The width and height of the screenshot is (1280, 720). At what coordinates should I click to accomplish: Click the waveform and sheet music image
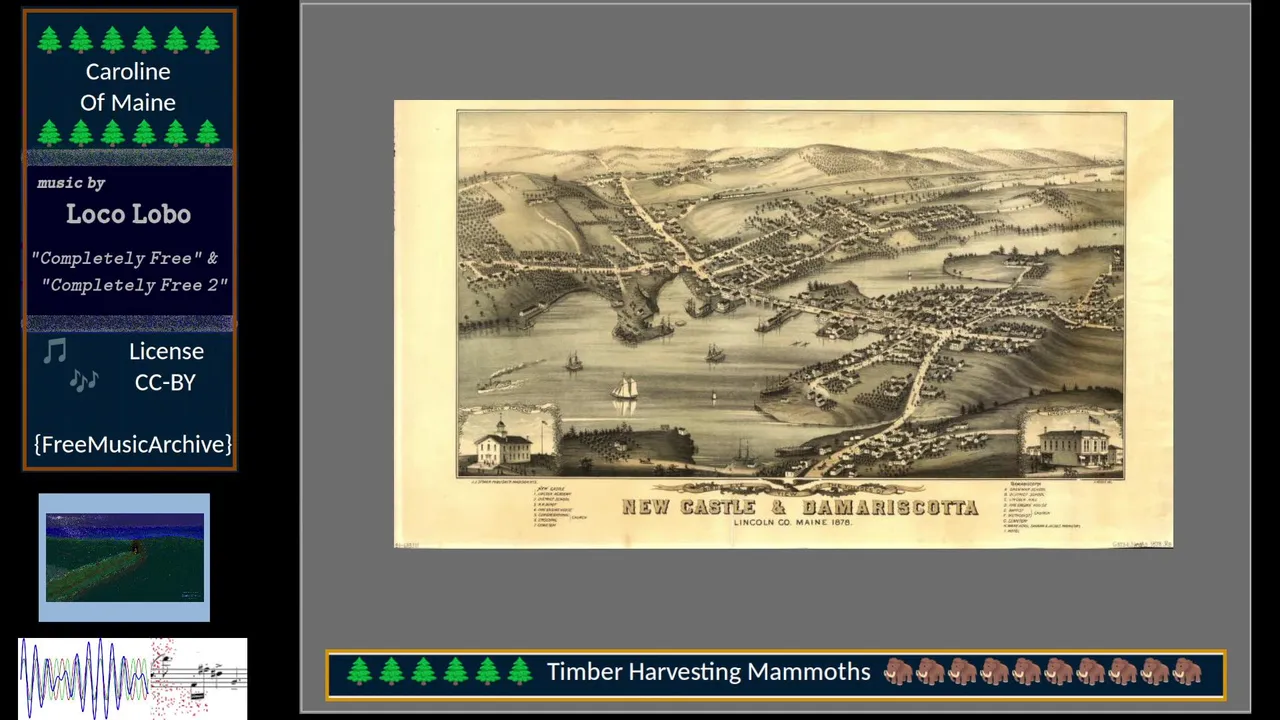click(132, 678)
